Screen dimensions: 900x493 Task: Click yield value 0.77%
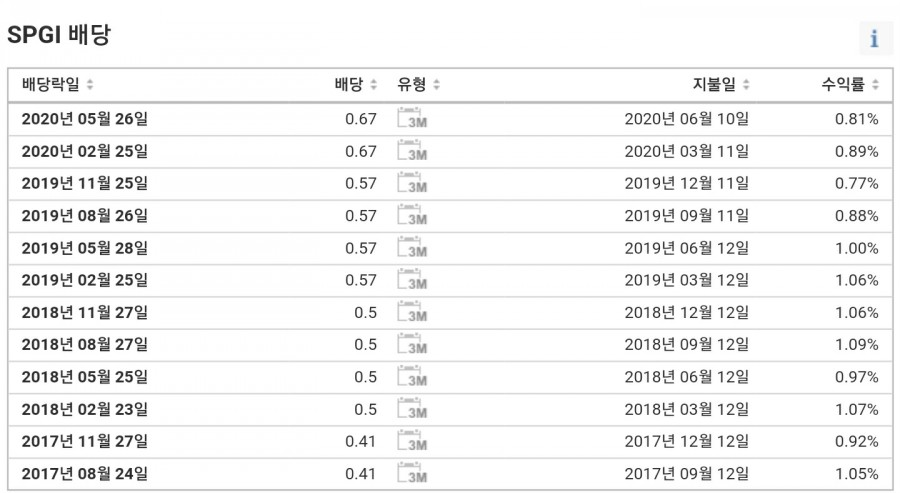tap(856, 183)
